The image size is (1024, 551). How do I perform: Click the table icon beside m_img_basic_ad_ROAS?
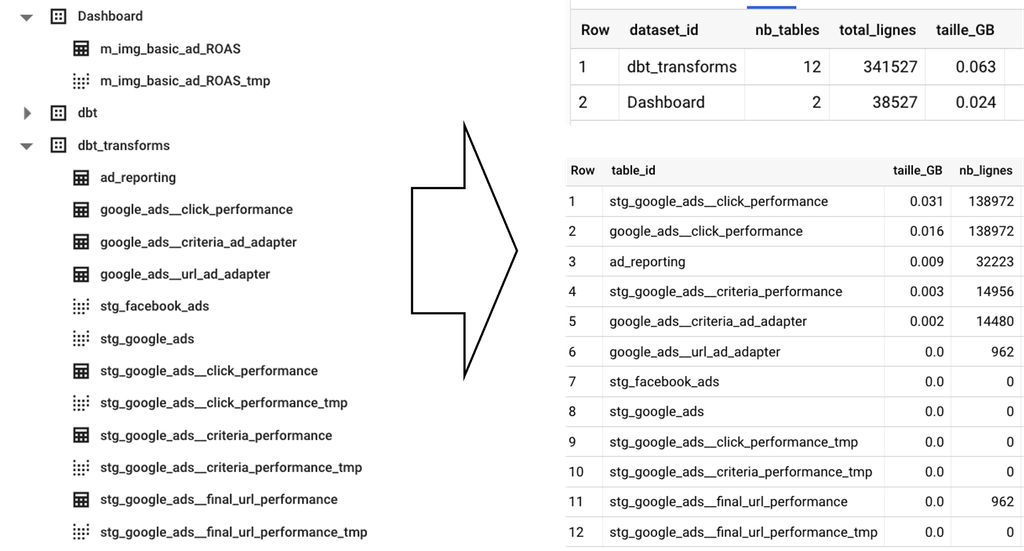(81, 49)
